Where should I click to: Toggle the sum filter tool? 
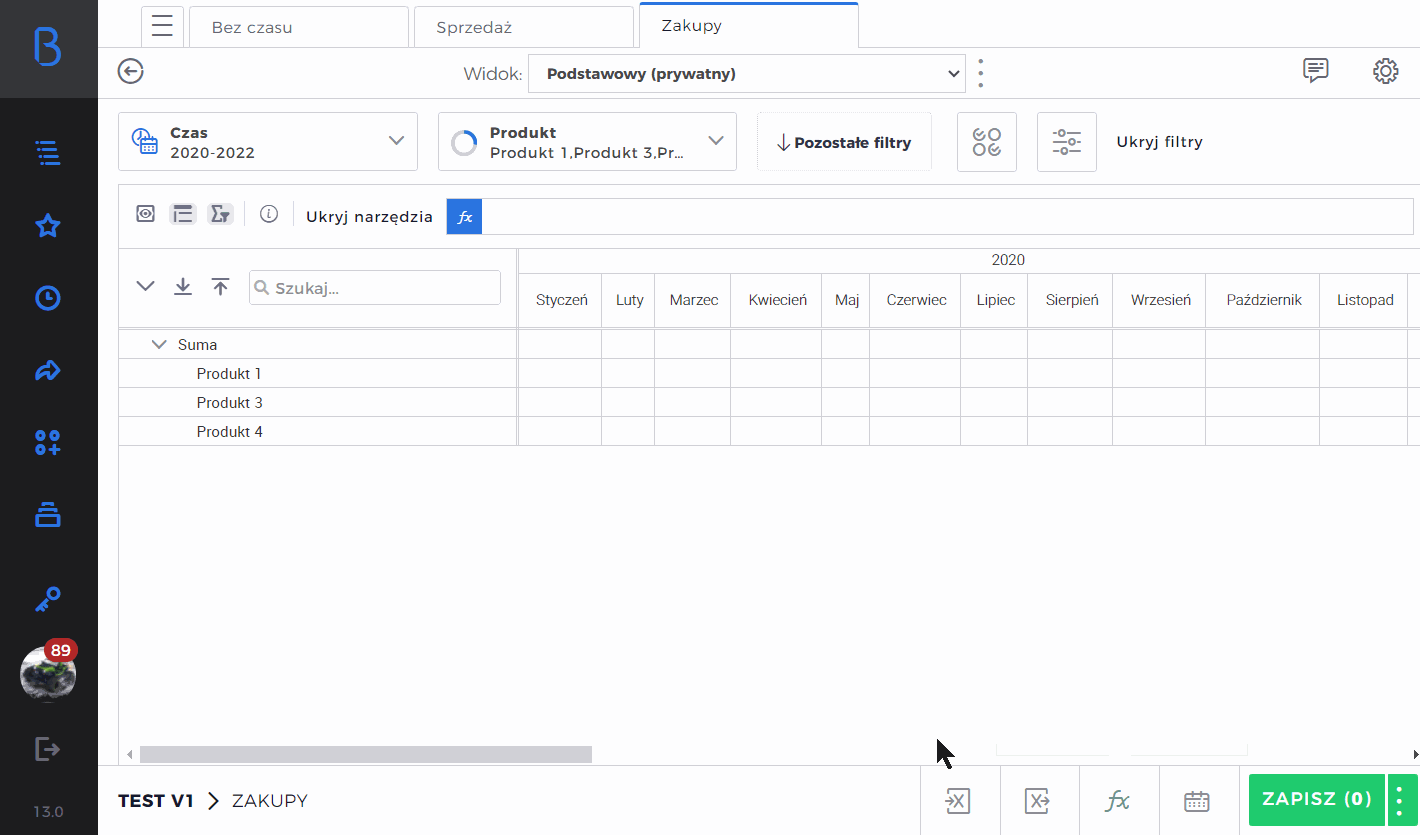click(220, 214)
